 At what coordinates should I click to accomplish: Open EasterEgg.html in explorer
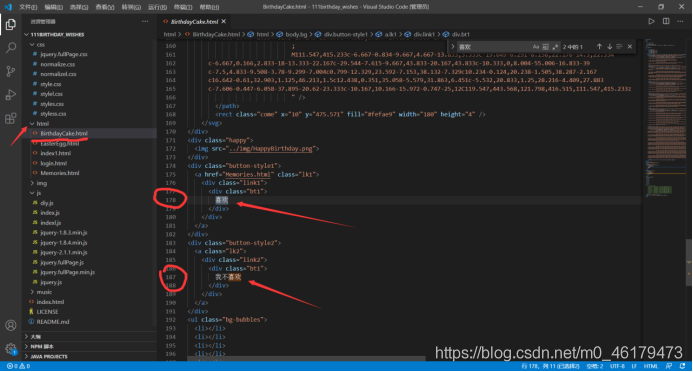pyautogui.click(x=60, y=143)
